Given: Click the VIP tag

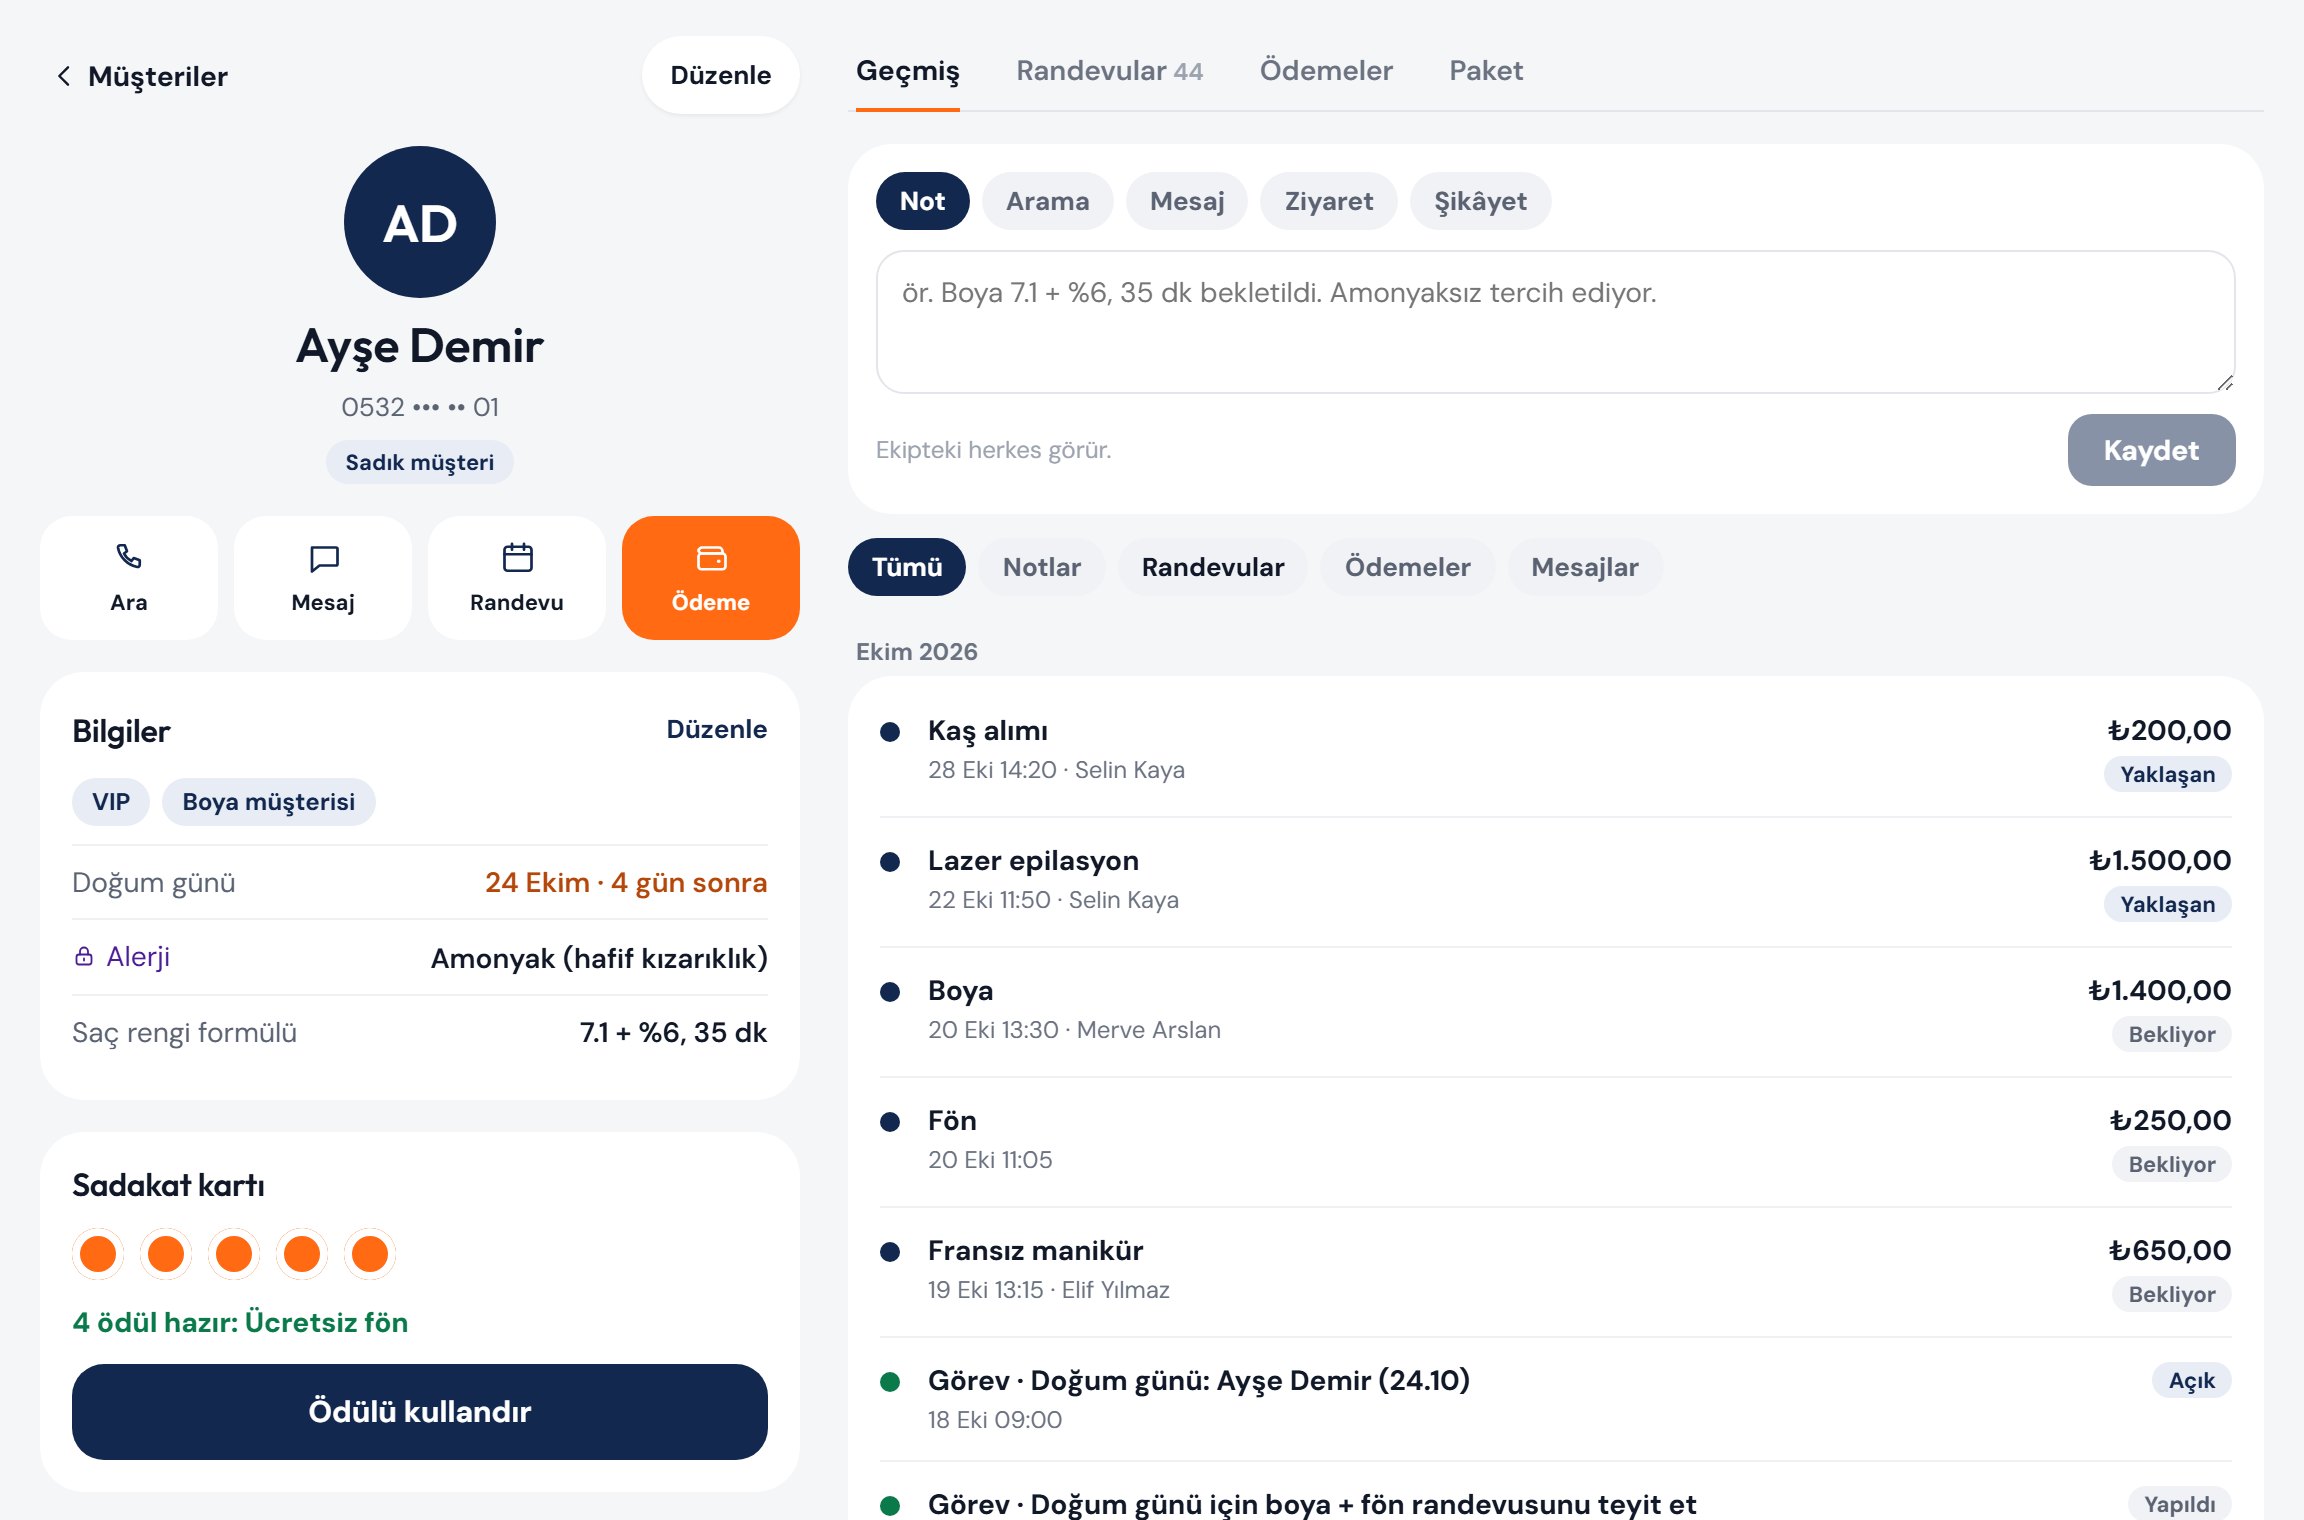Looking at the screenshot, I should point(111,802).
